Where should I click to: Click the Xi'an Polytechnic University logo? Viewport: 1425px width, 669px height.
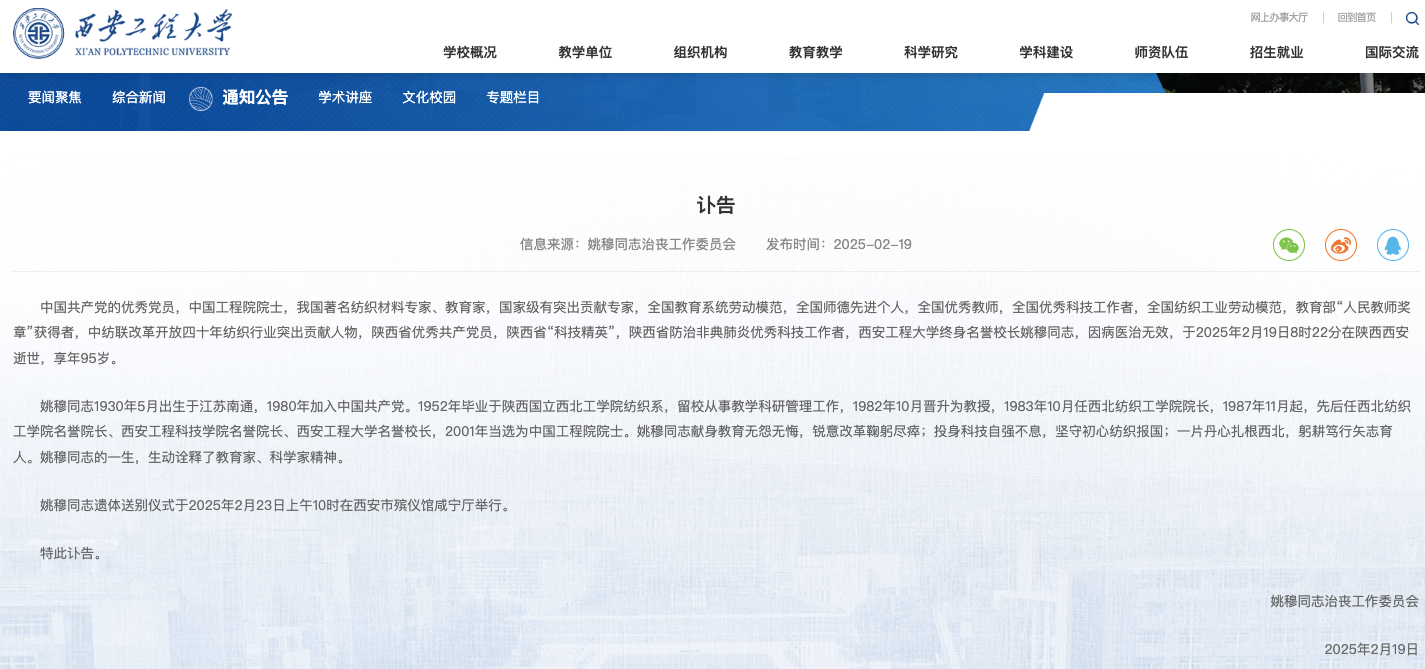(122, 34)
